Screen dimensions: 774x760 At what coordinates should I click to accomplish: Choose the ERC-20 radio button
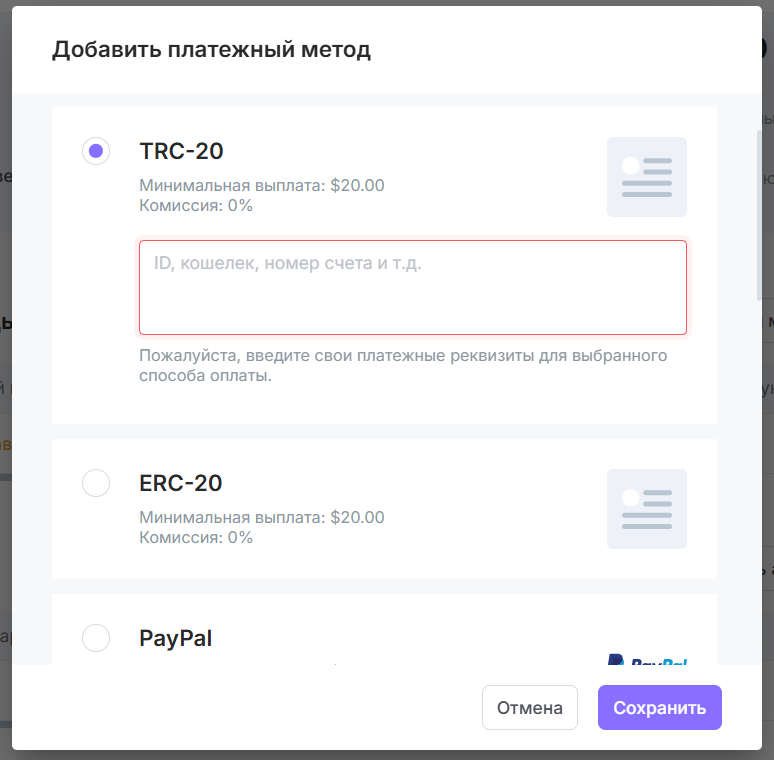tap(96, 483)
